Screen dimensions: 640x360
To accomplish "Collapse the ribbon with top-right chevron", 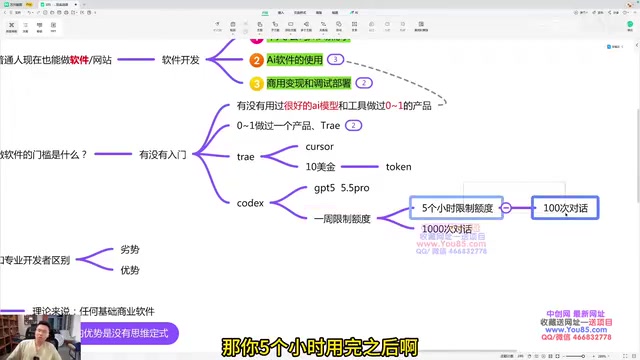I will (636, 13).
